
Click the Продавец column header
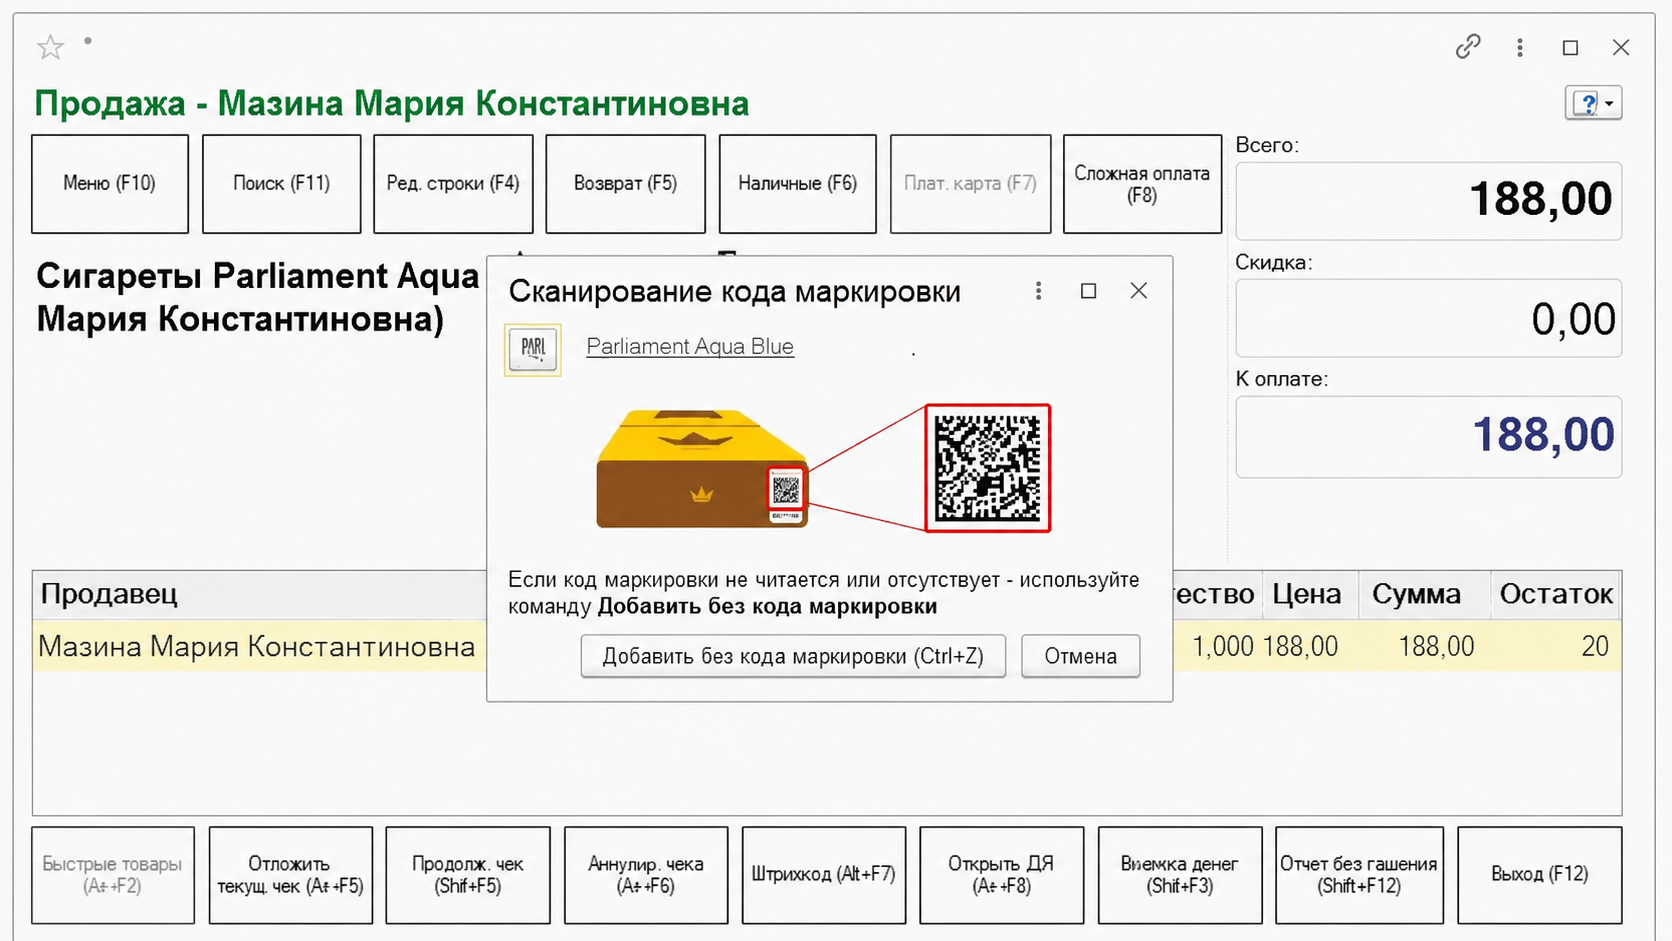tap(260, 594)
